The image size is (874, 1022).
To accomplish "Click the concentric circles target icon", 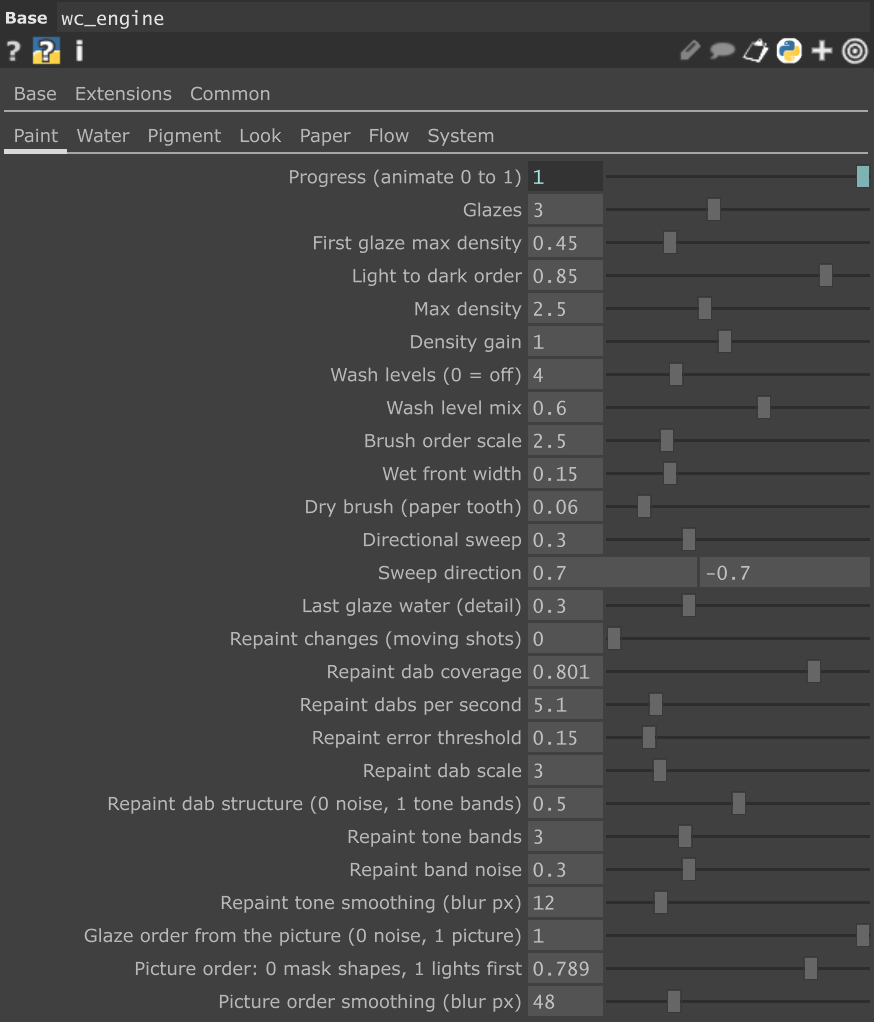I will pos(855,51).
